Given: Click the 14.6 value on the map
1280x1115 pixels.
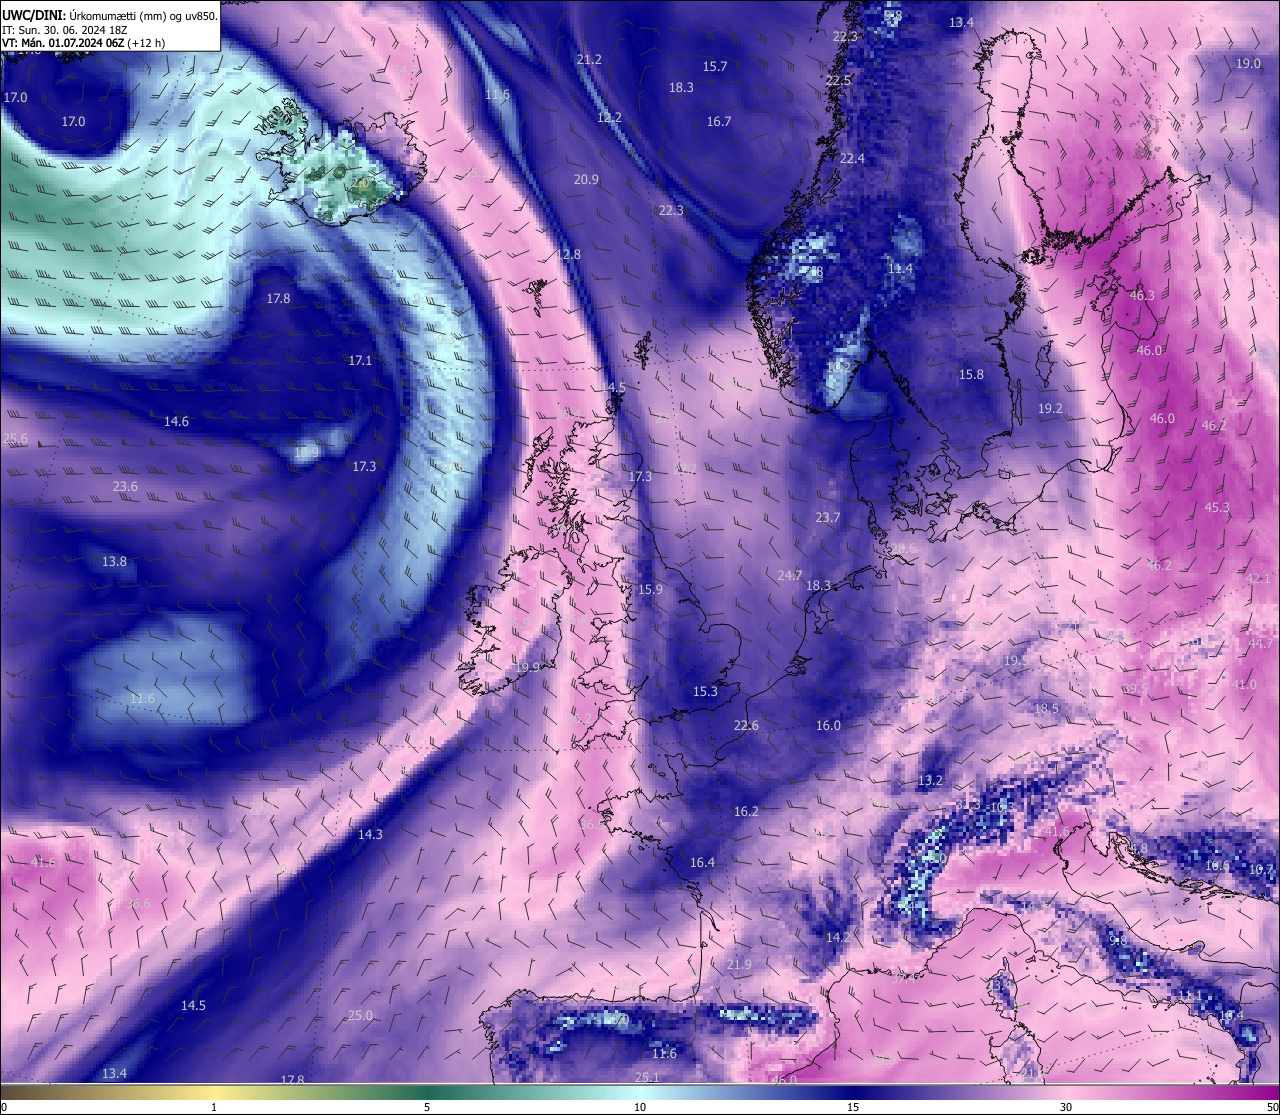Looking at the screenshot, I should click(176, 421).
